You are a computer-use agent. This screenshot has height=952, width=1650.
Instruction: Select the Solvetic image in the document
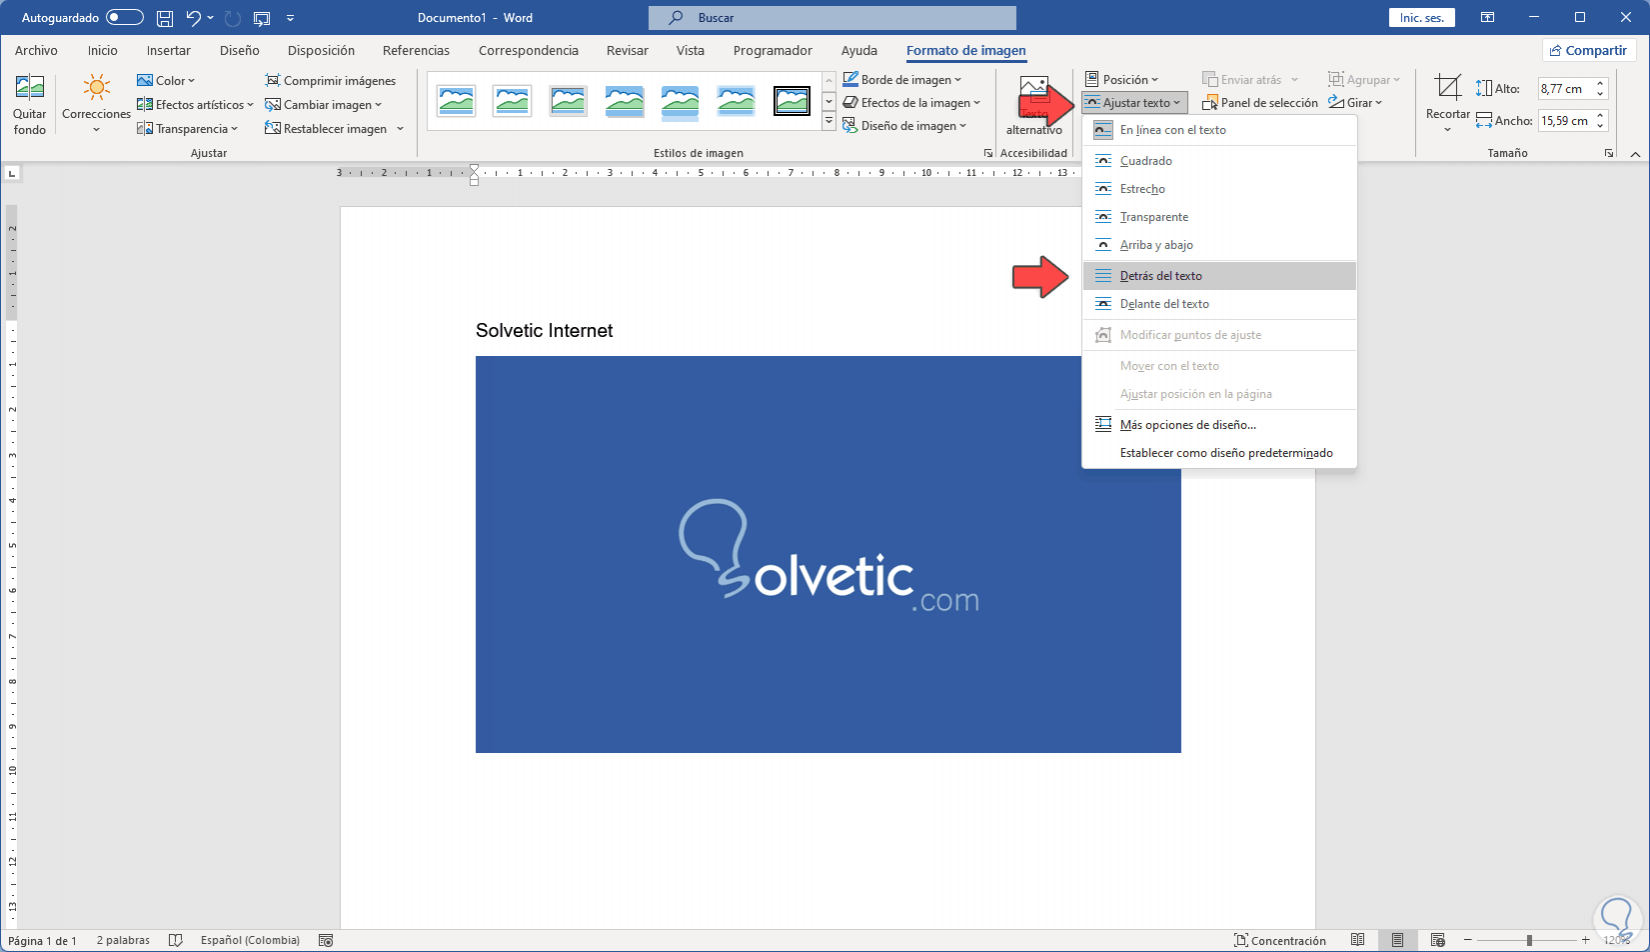[x=828, y=554]
